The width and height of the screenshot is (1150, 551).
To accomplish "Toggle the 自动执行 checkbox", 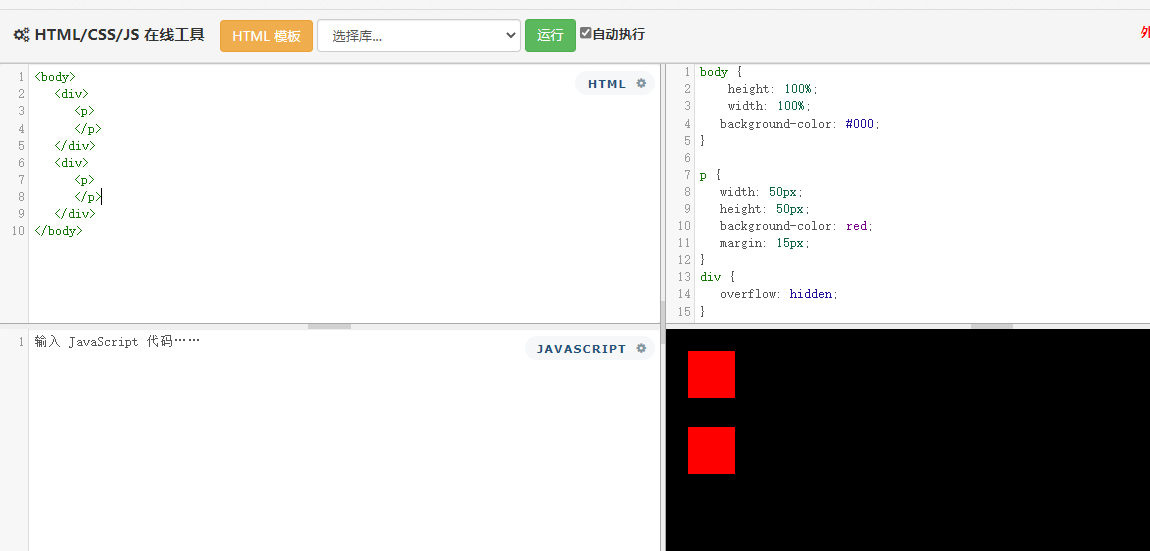I will (x=585, y=33).
